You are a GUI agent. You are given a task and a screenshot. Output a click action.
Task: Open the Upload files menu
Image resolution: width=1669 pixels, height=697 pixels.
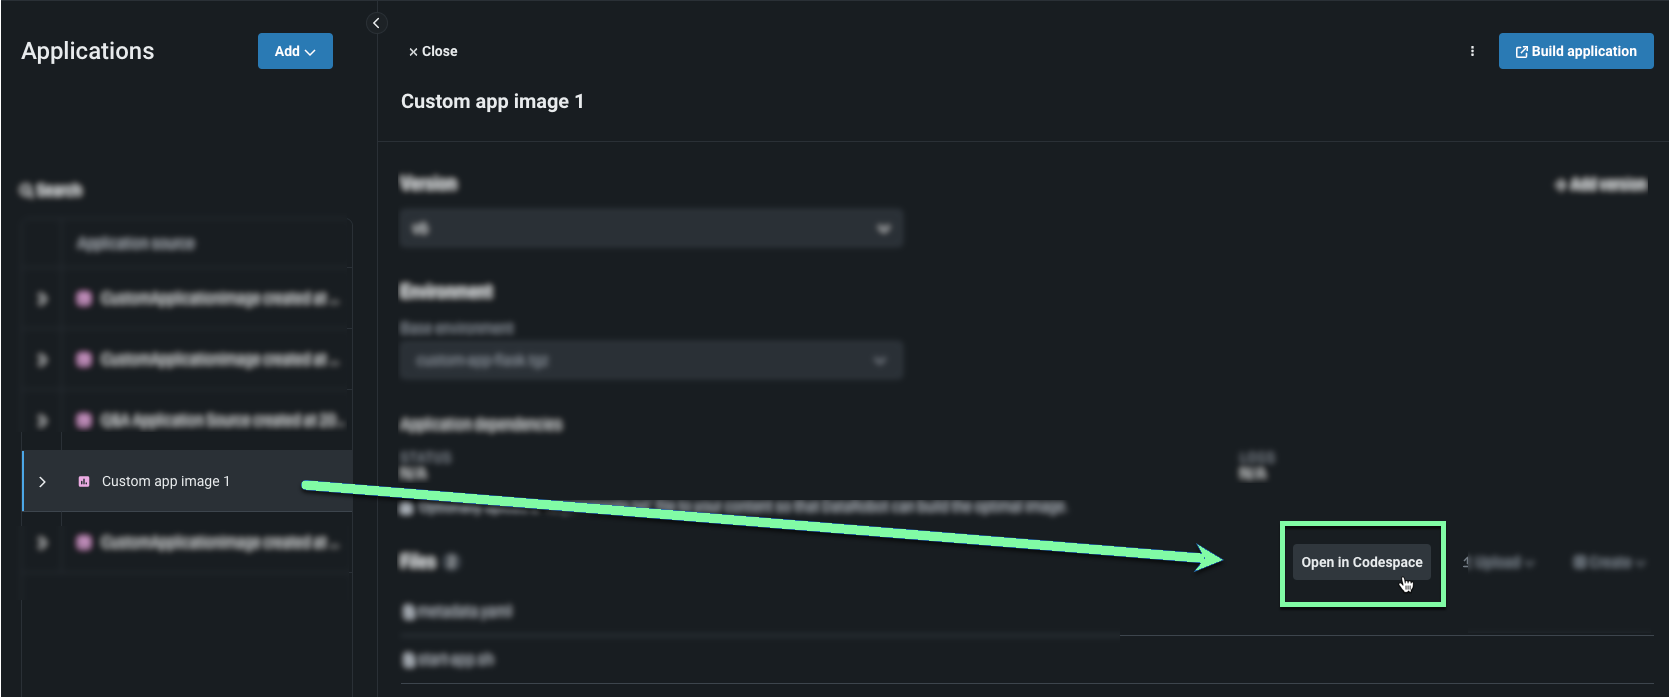1498,562
